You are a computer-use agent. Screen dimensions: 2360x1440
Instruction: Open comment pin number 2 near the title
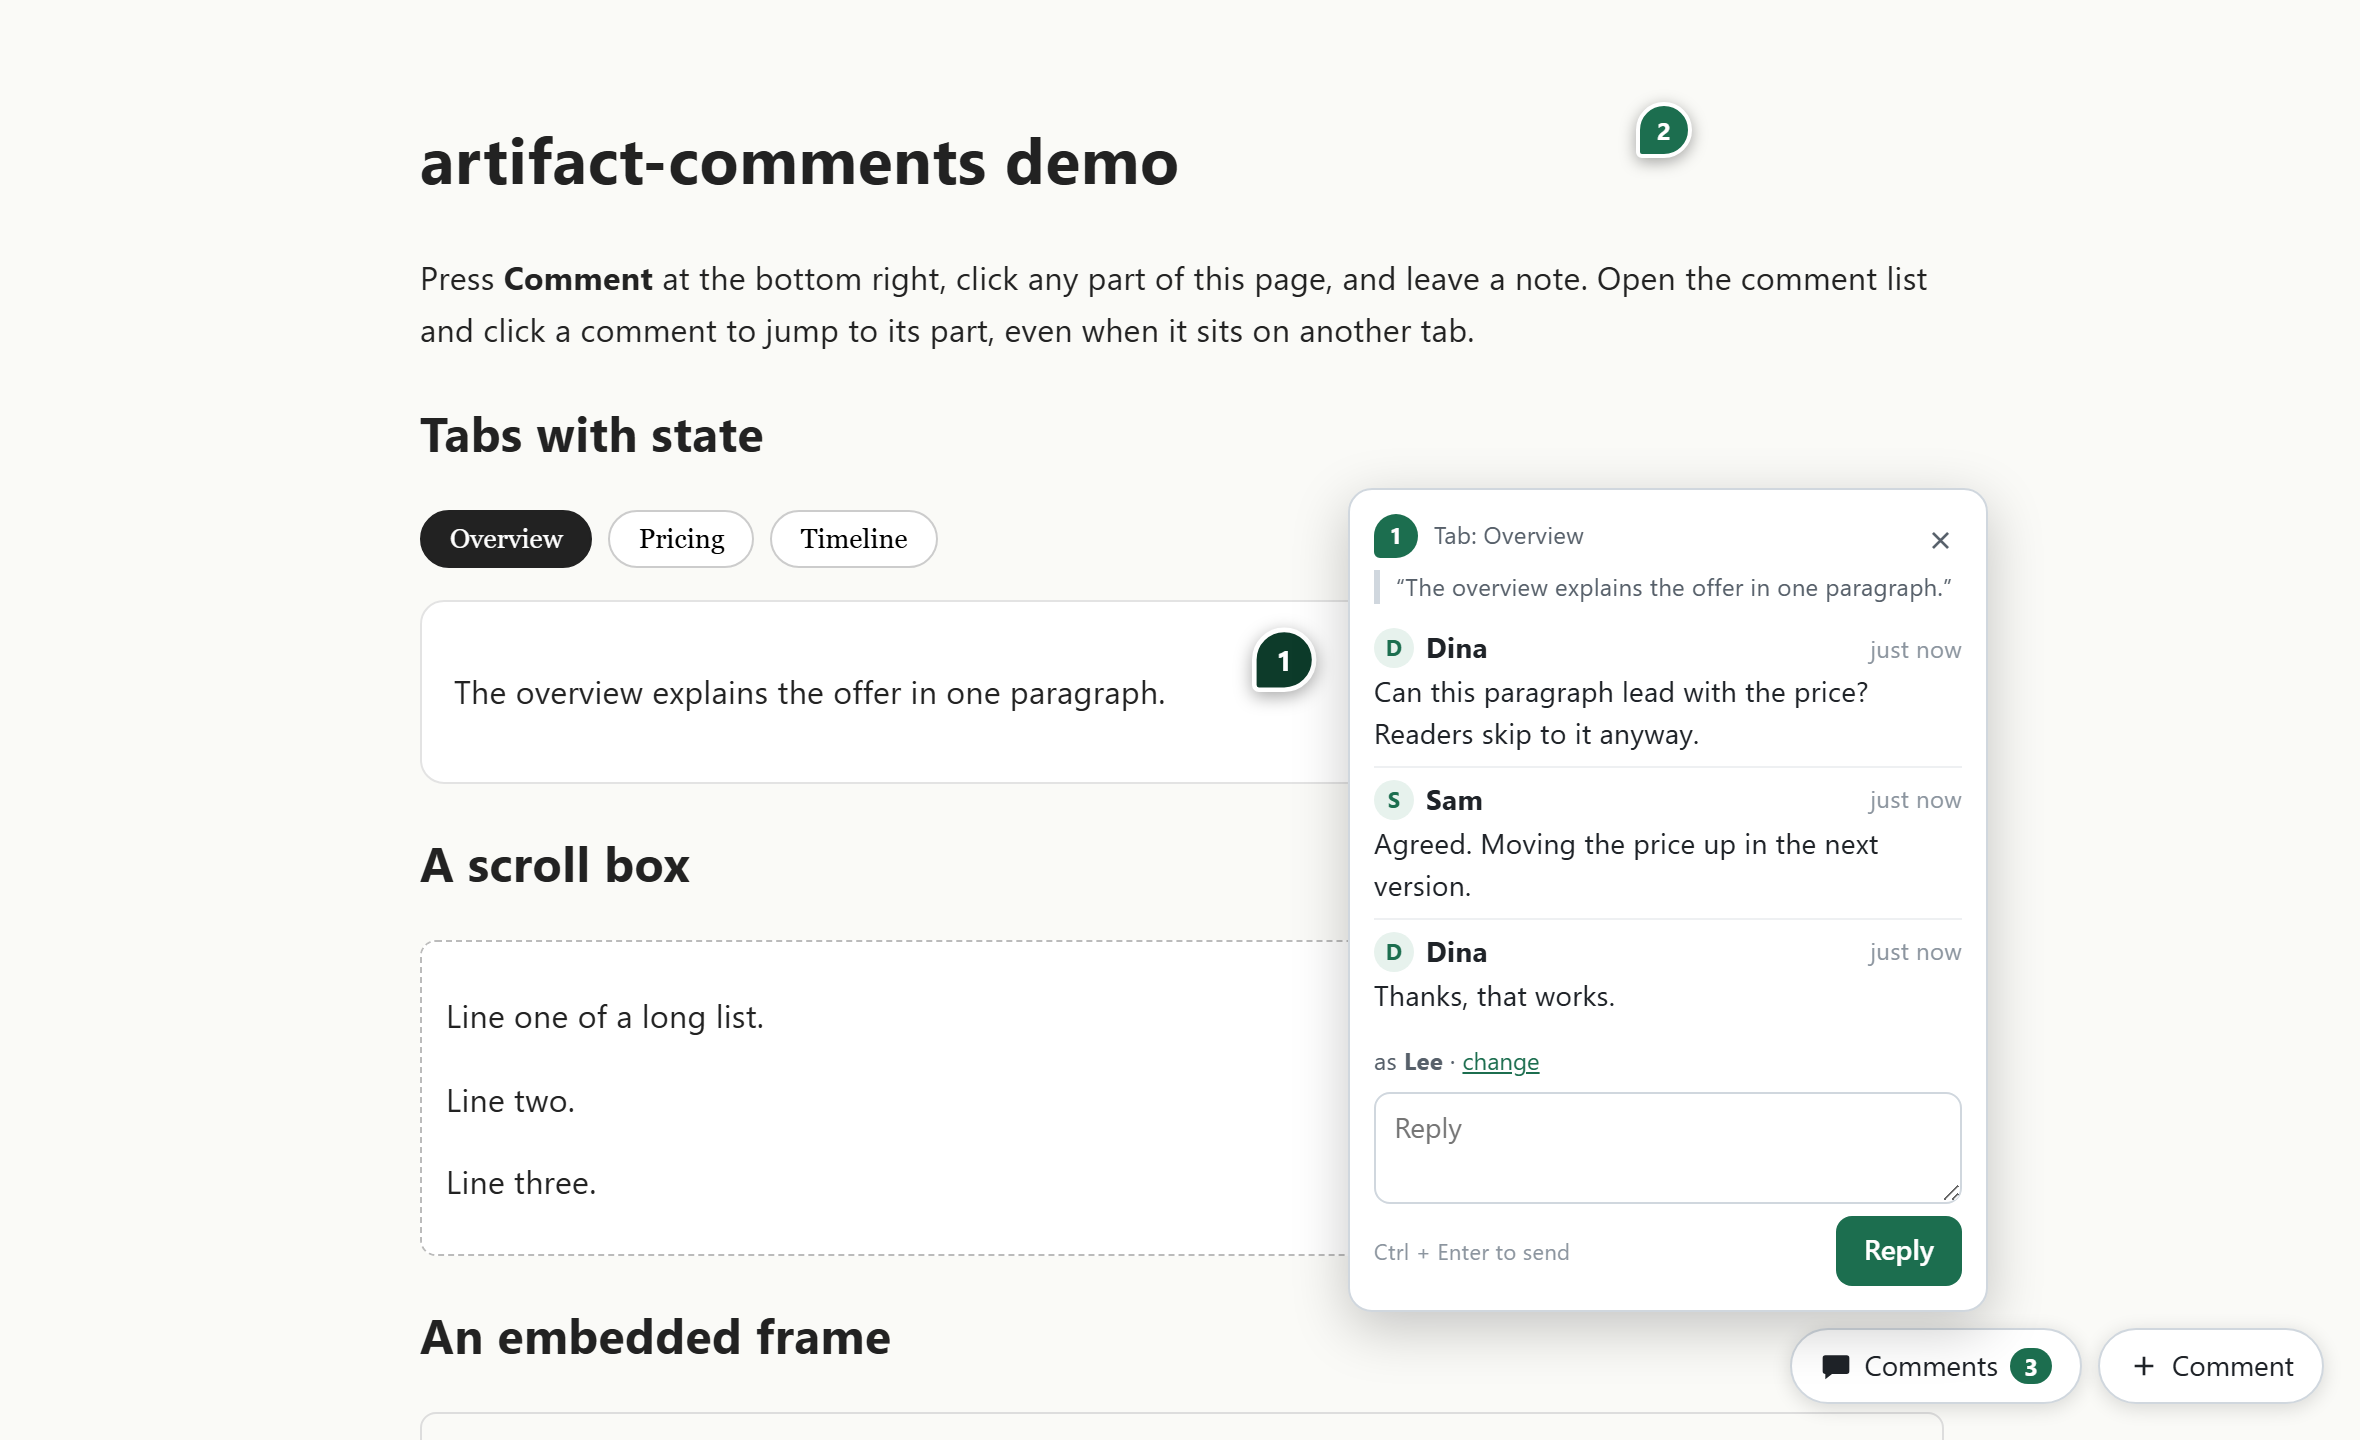(1663, 131)
